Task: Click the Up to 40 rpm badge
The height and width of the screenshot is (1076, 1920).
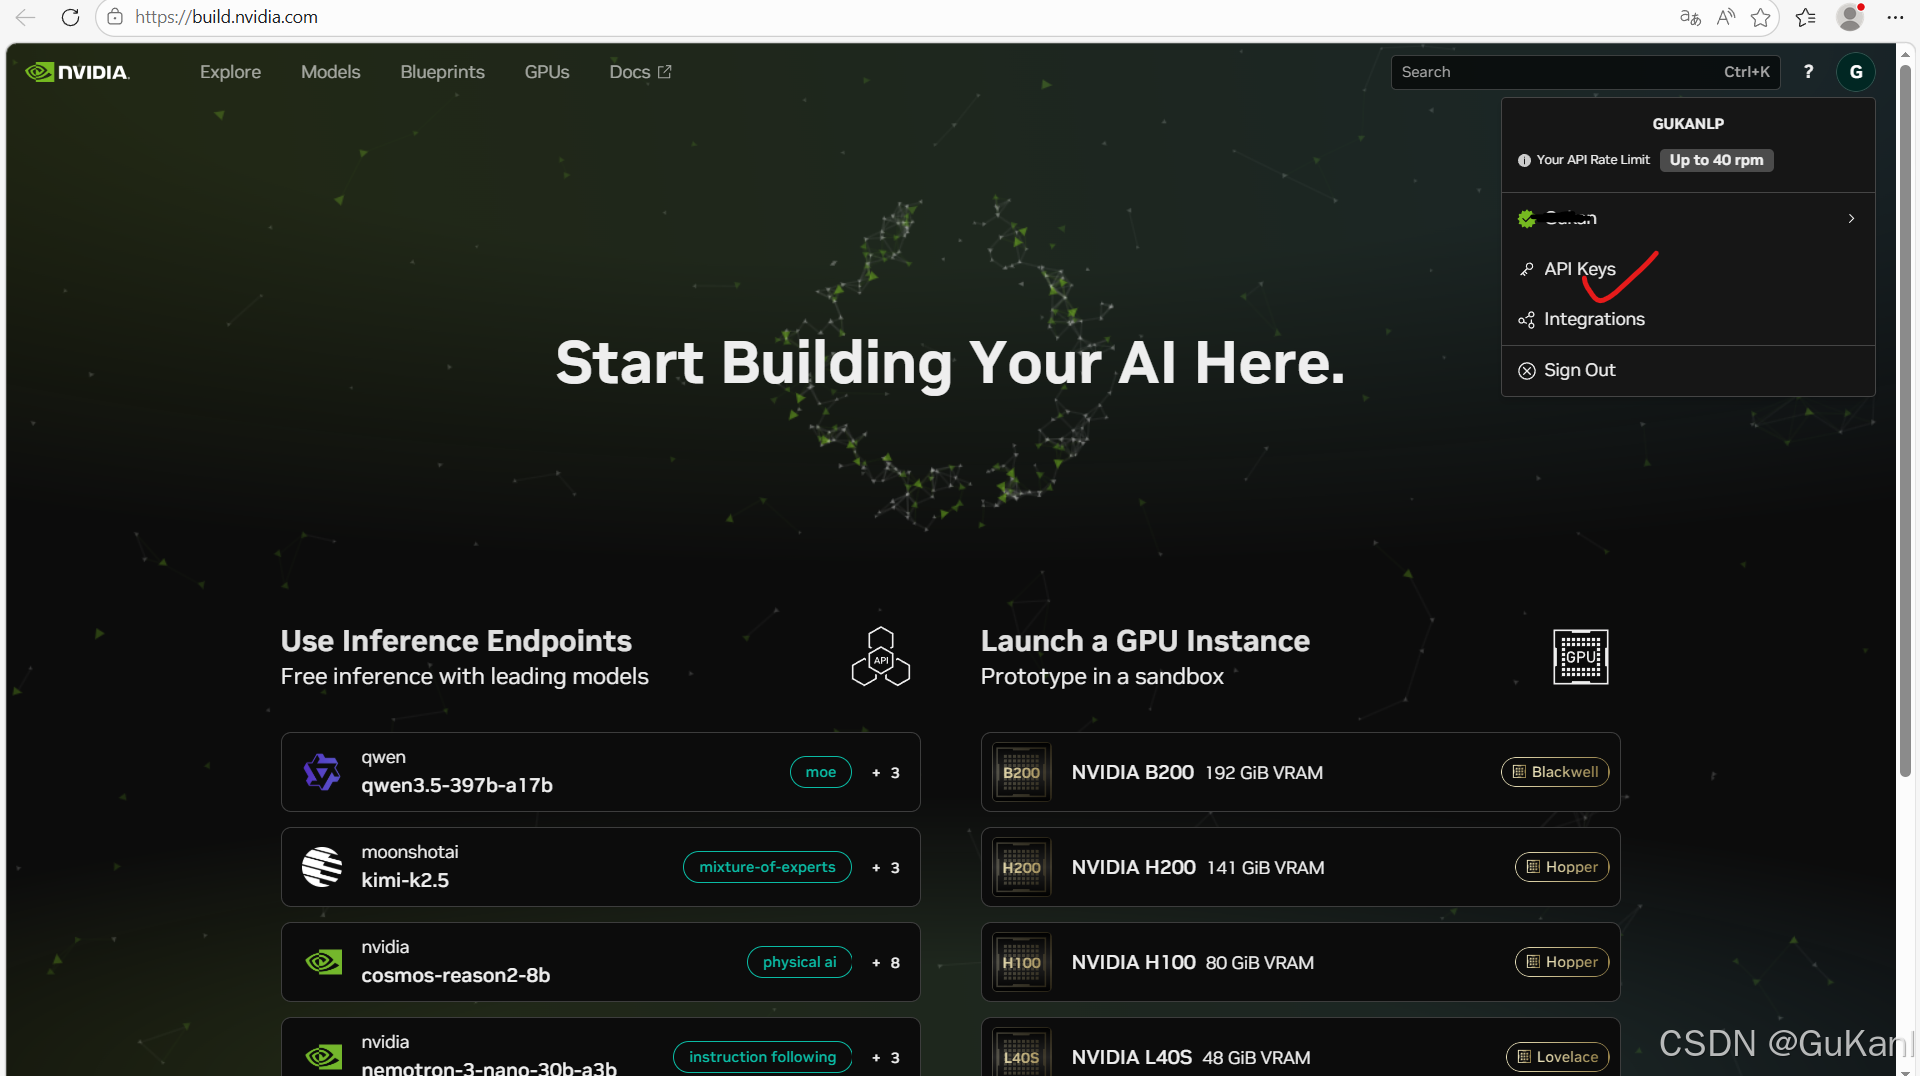Action: 1716,160
